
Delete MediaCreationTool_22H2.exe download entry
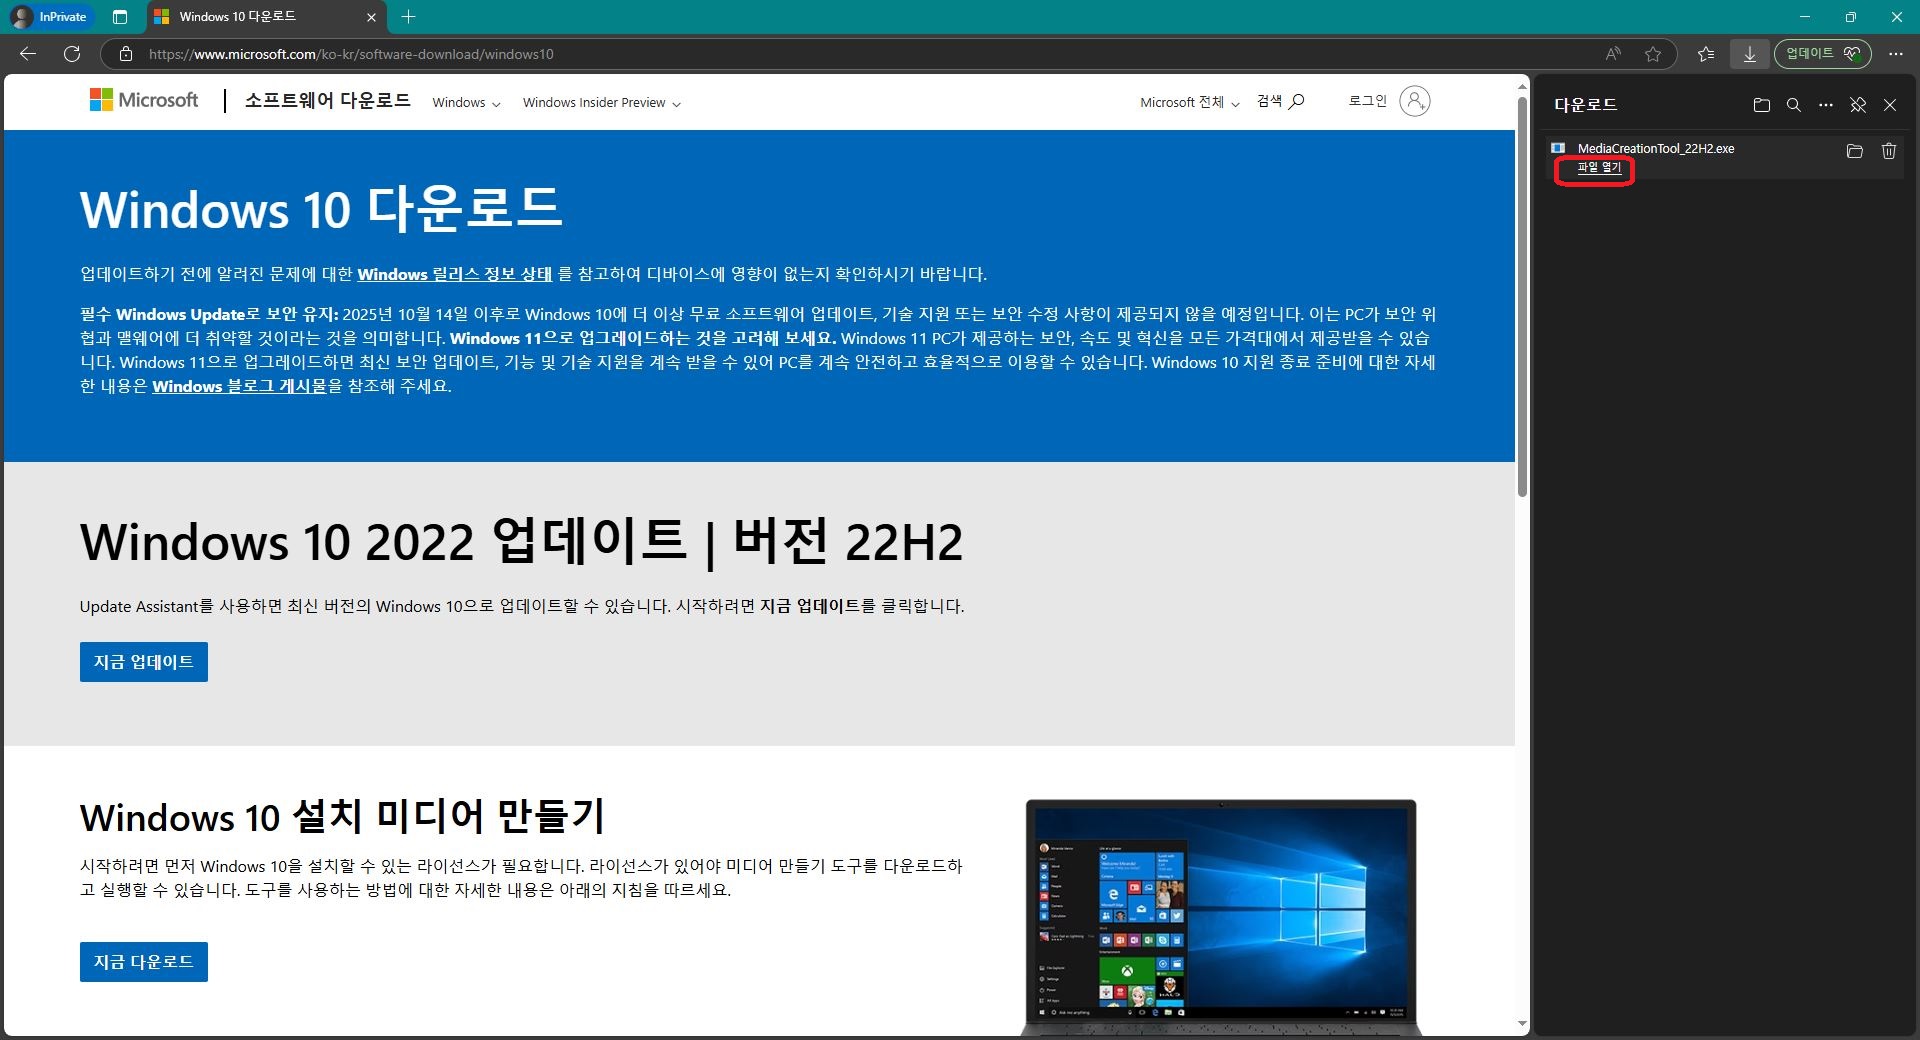coord(1889,151)
